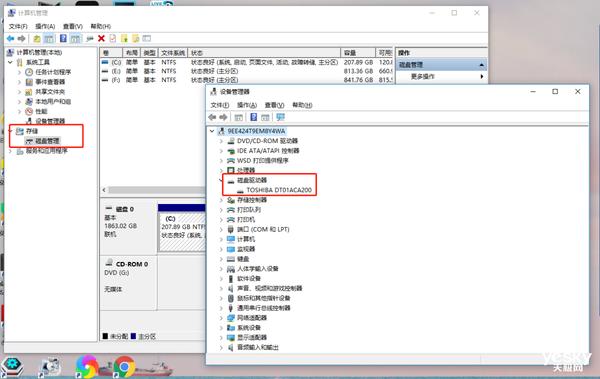Screen dimensions: 600x379
Task: Select TOSHIBA DT01ACA200 disk drive
Action: point(279,190)
